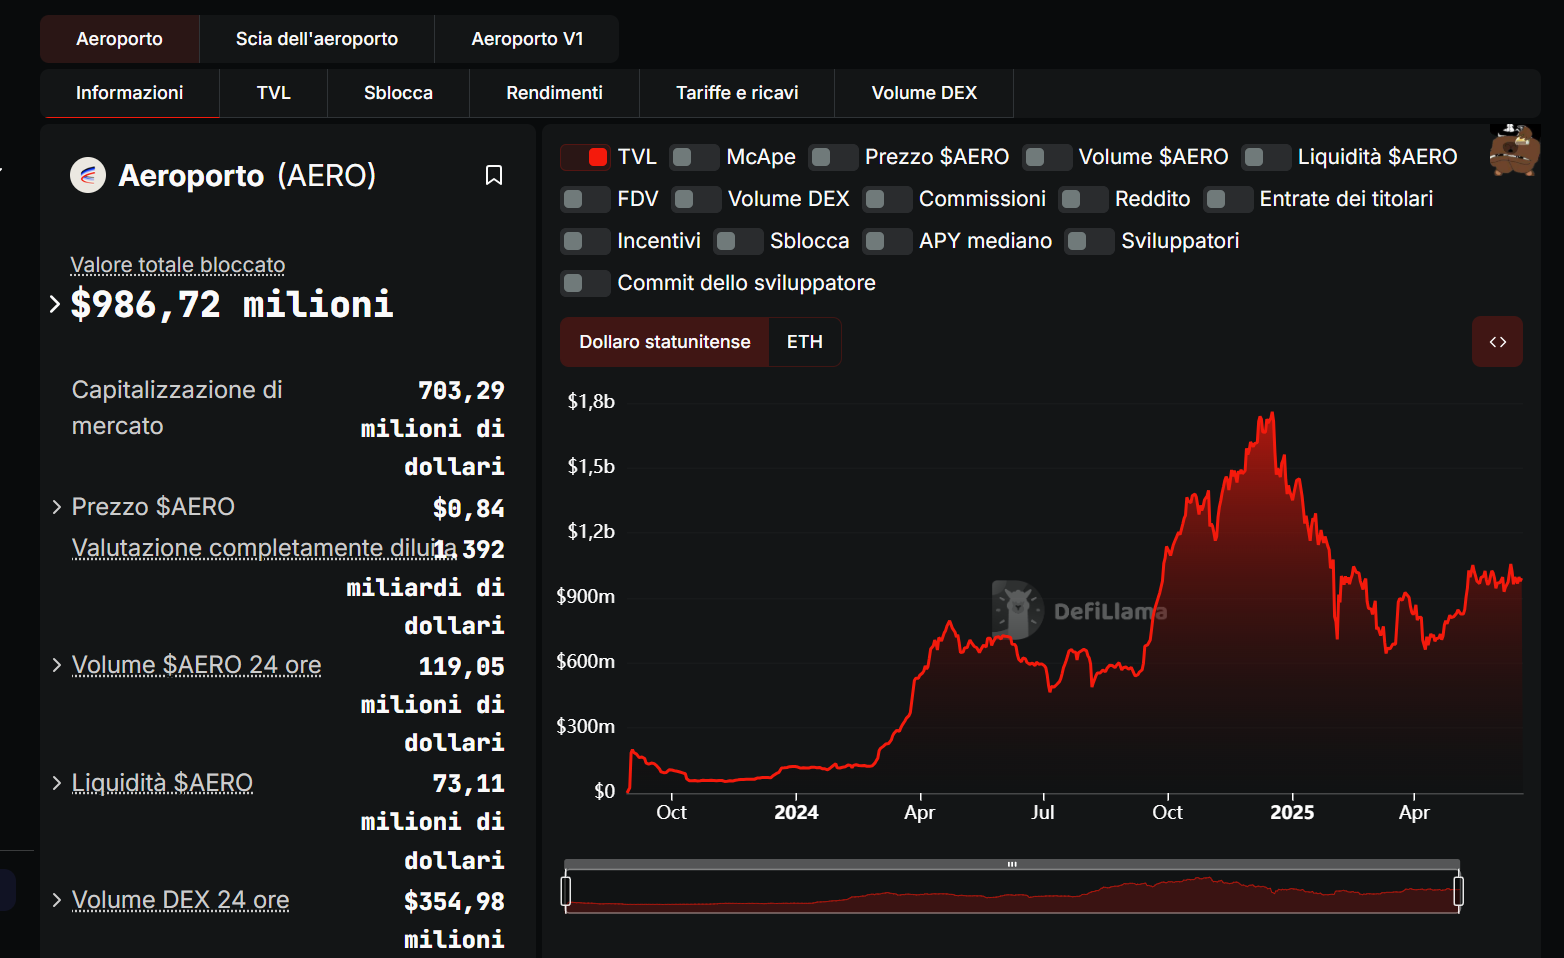
Task: Click the Volume $AERO 24 ore label
Action: click(196, 665)
